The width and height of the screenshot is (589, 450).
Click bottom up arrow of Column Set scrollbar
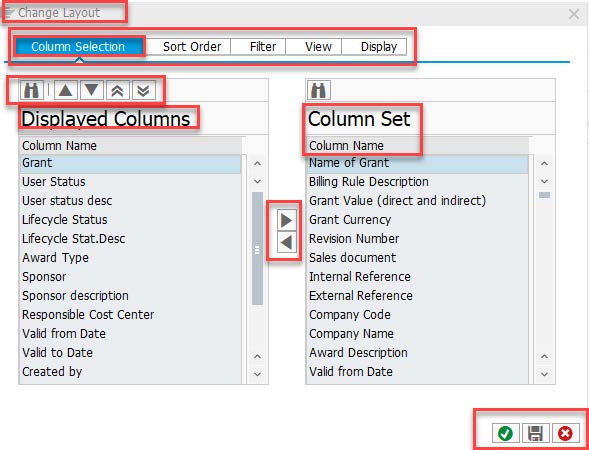click(544, 356)
